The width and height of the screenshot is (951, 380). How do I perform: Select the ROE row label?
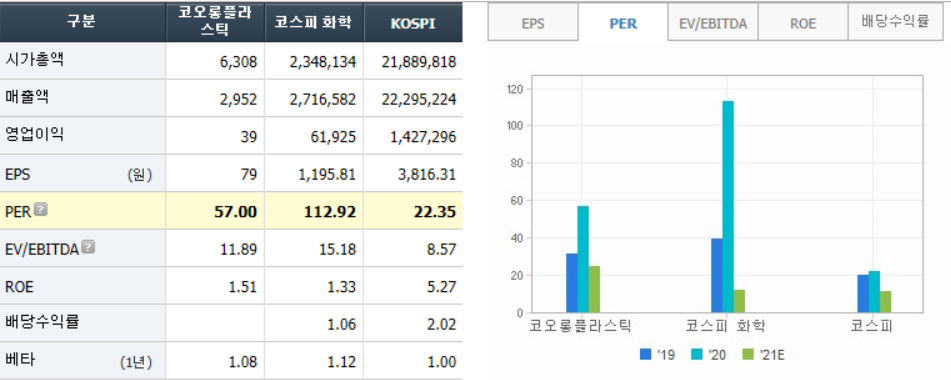coord(19,287)
